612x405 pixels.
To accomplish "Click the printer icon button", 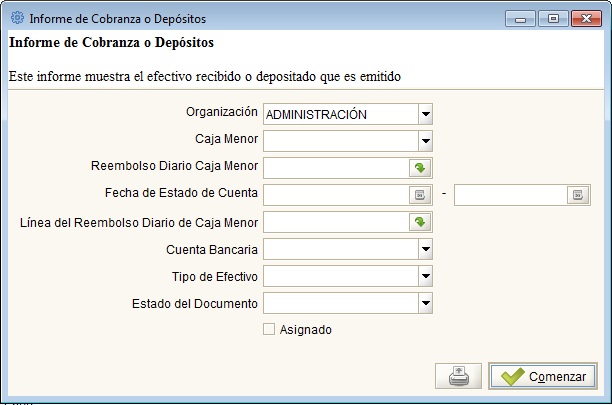I will point(458,376).
